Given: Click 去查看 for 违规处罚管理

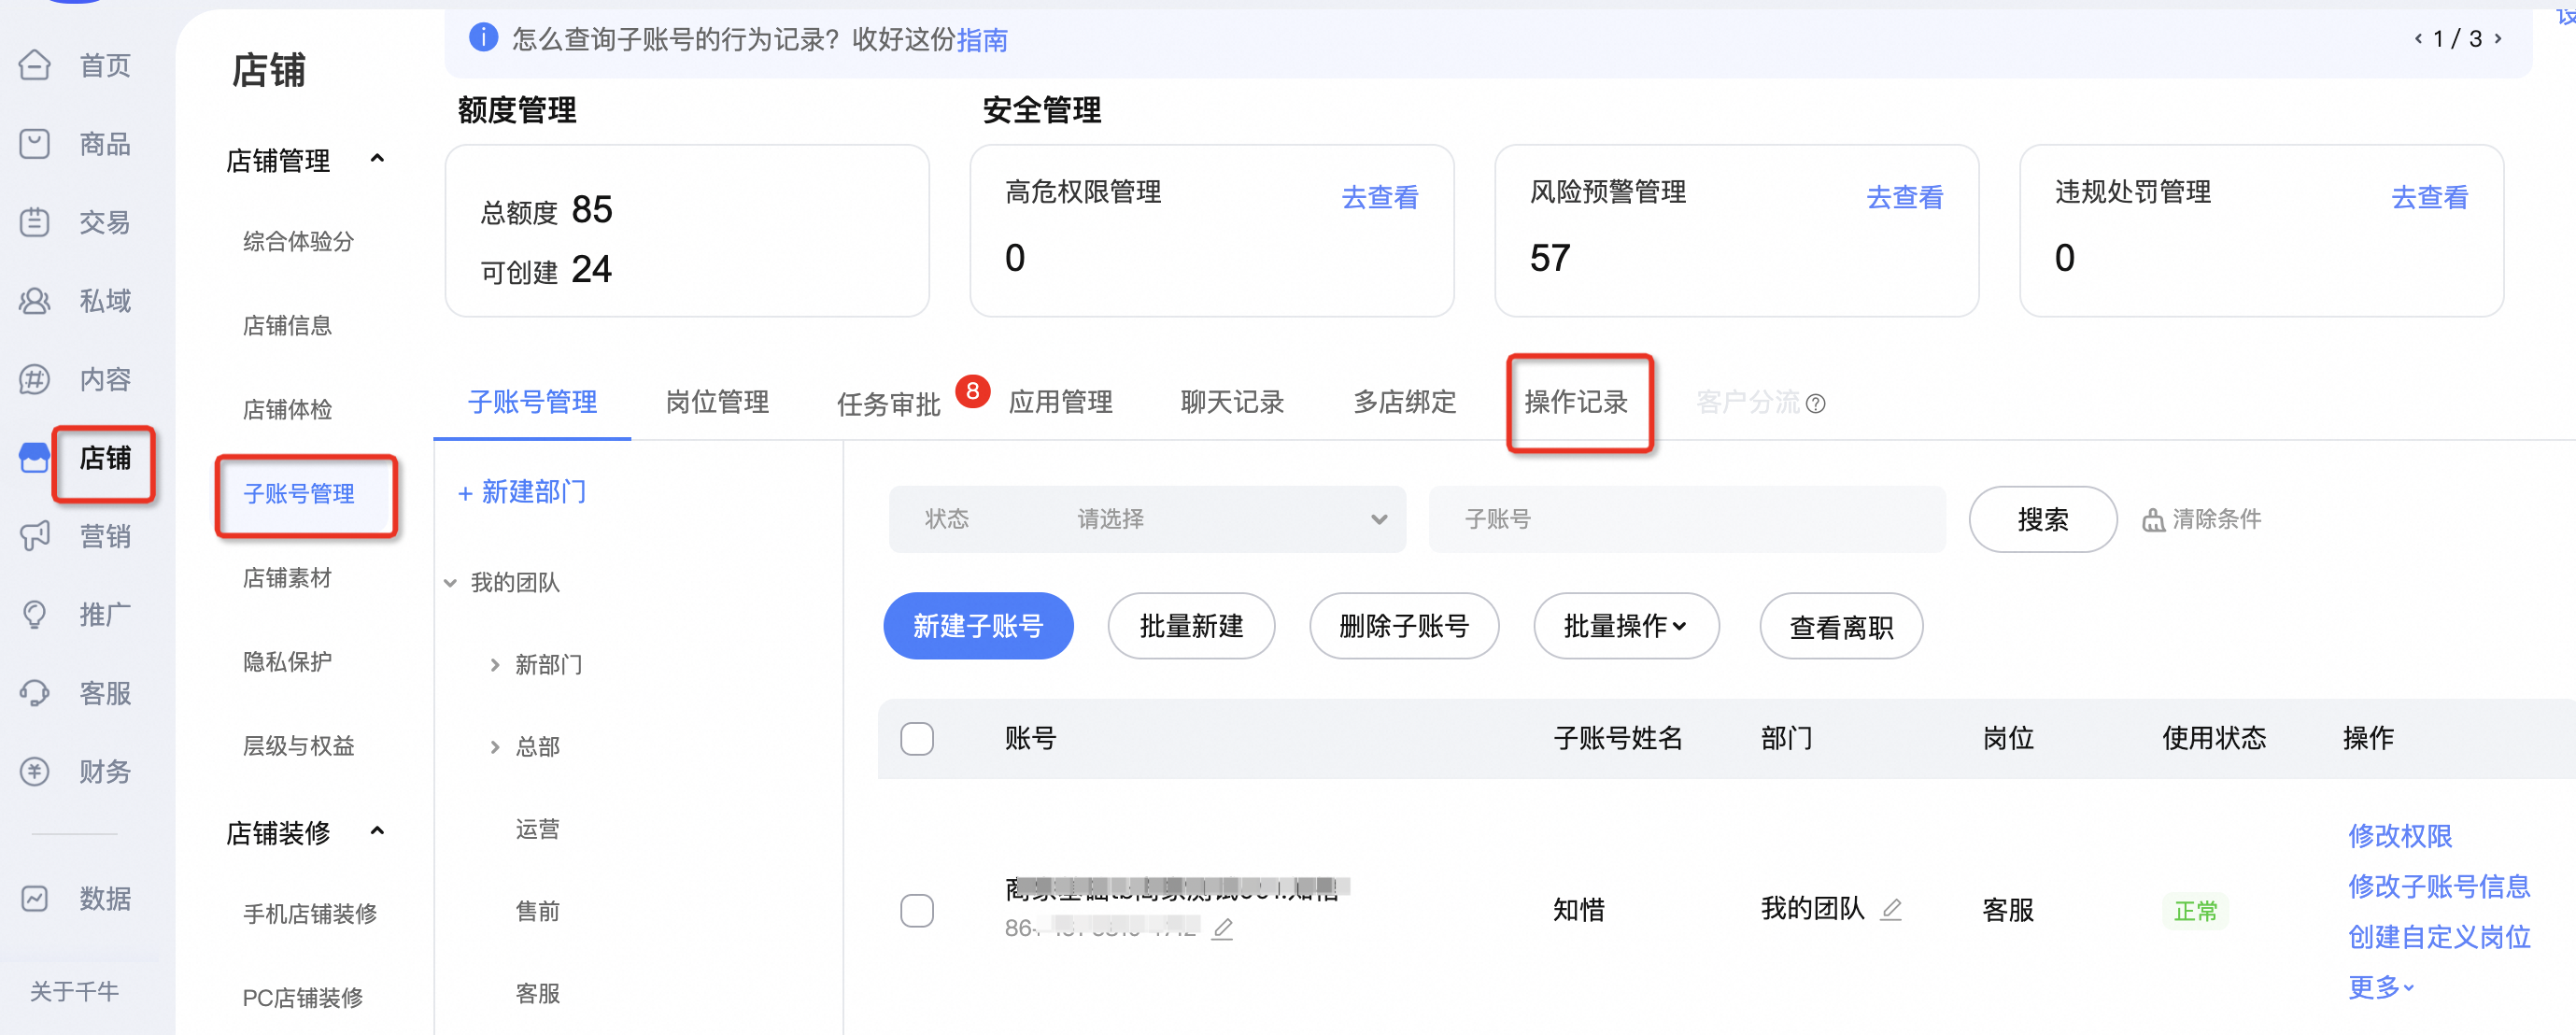Looking at the screenshot, I should [x=2429, y=197].
